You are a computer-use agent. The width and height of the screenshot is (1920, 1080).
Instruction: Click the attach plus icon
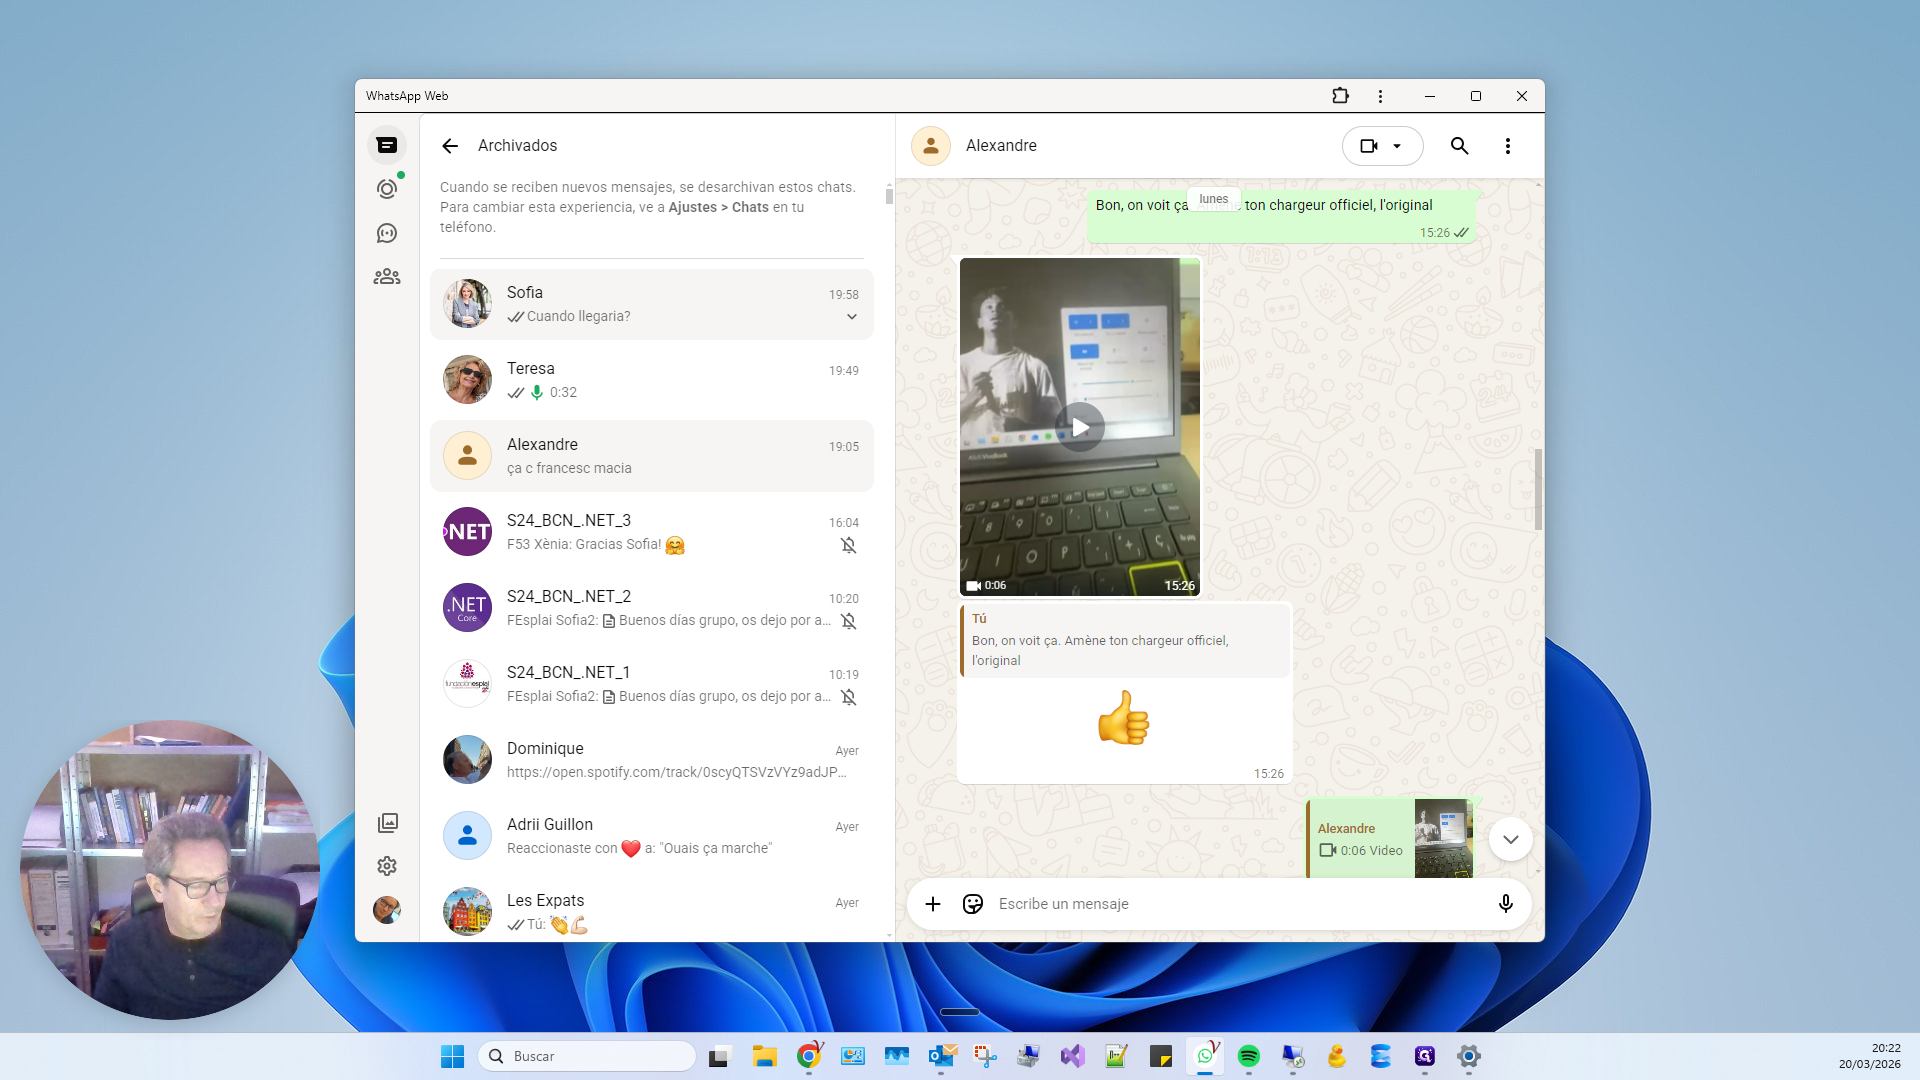pos(933,904)
